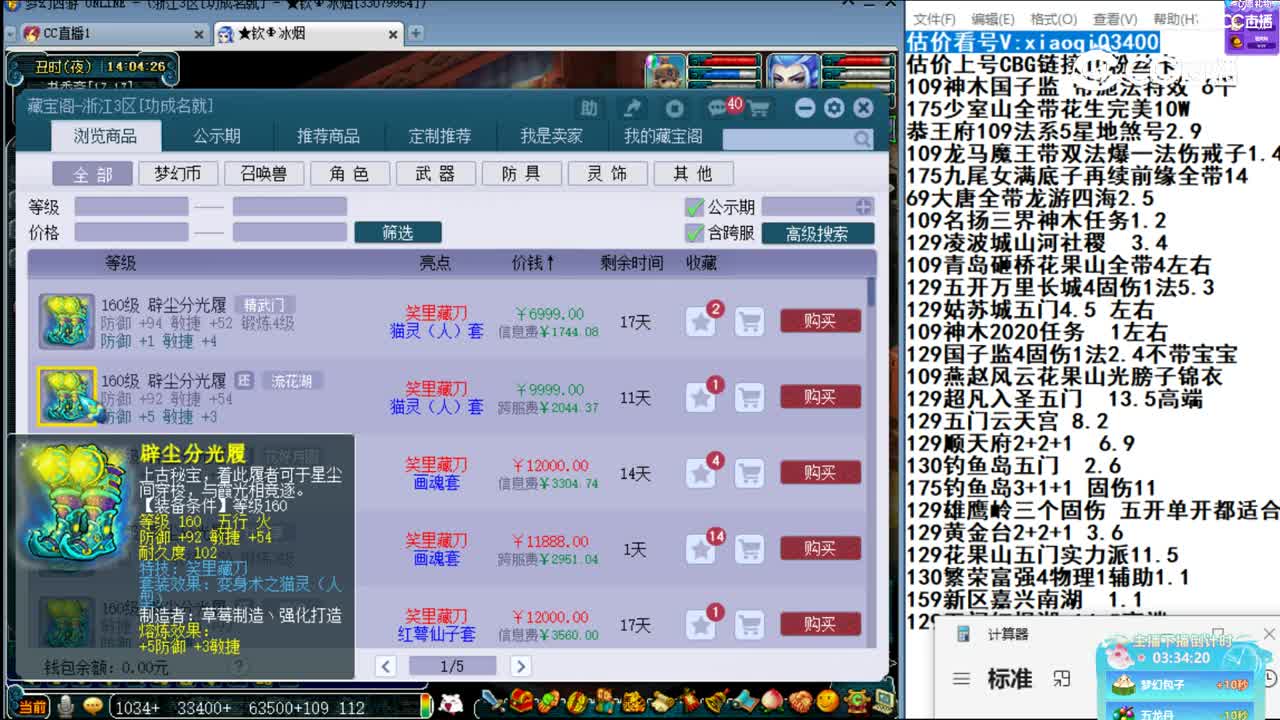Open 查看(V) menu in notepad window
The width and height of the screenshot is (1280, 720).
pyautogui.click(x=1115, y=19)
